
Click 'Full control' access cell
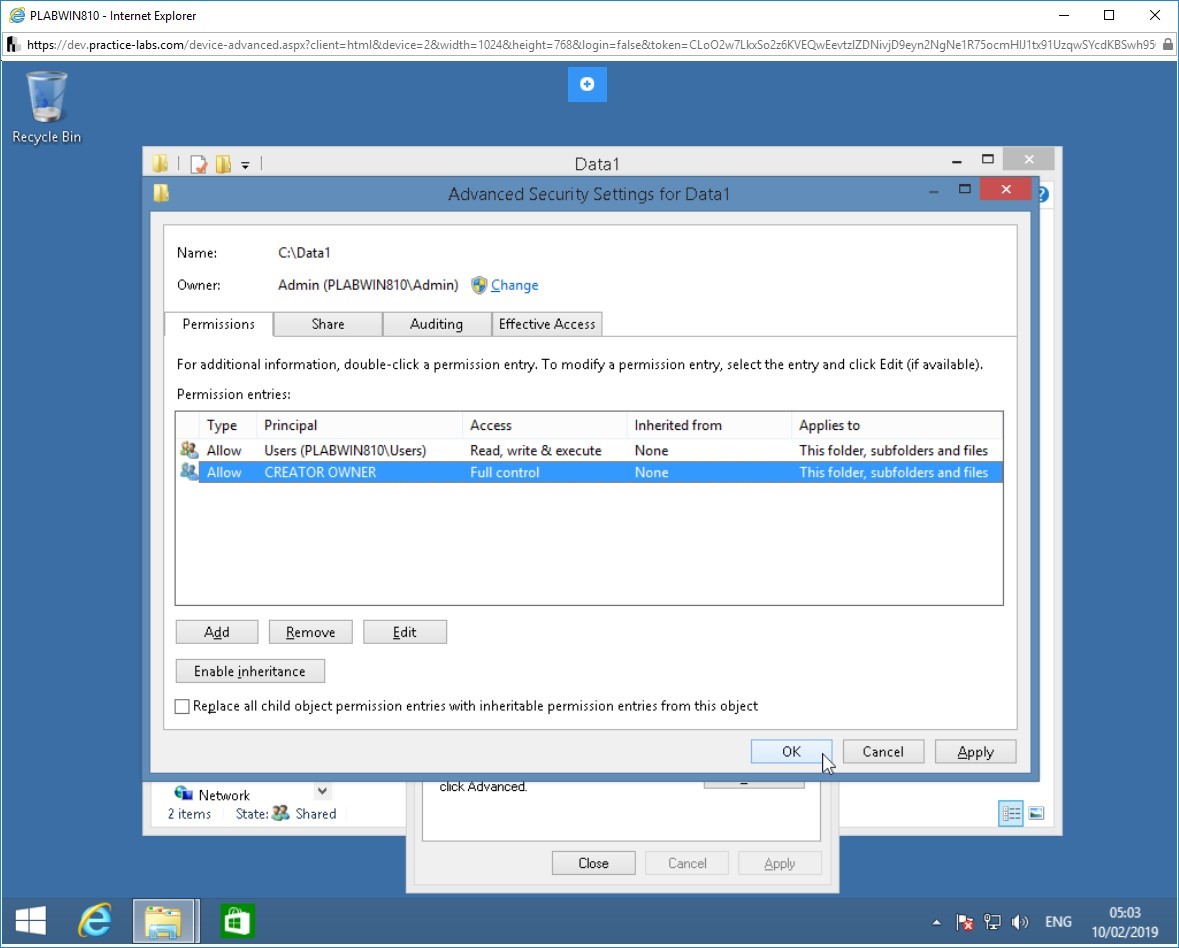click(505, 472)
